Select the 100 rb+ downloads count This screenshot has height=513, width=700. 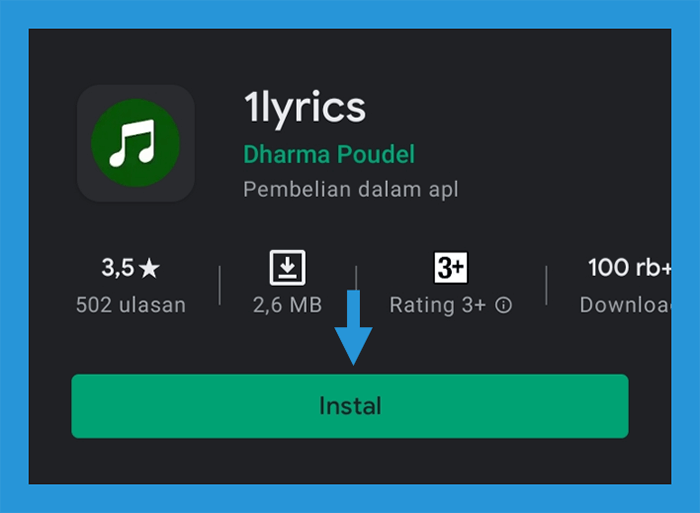tap(629, 268)
